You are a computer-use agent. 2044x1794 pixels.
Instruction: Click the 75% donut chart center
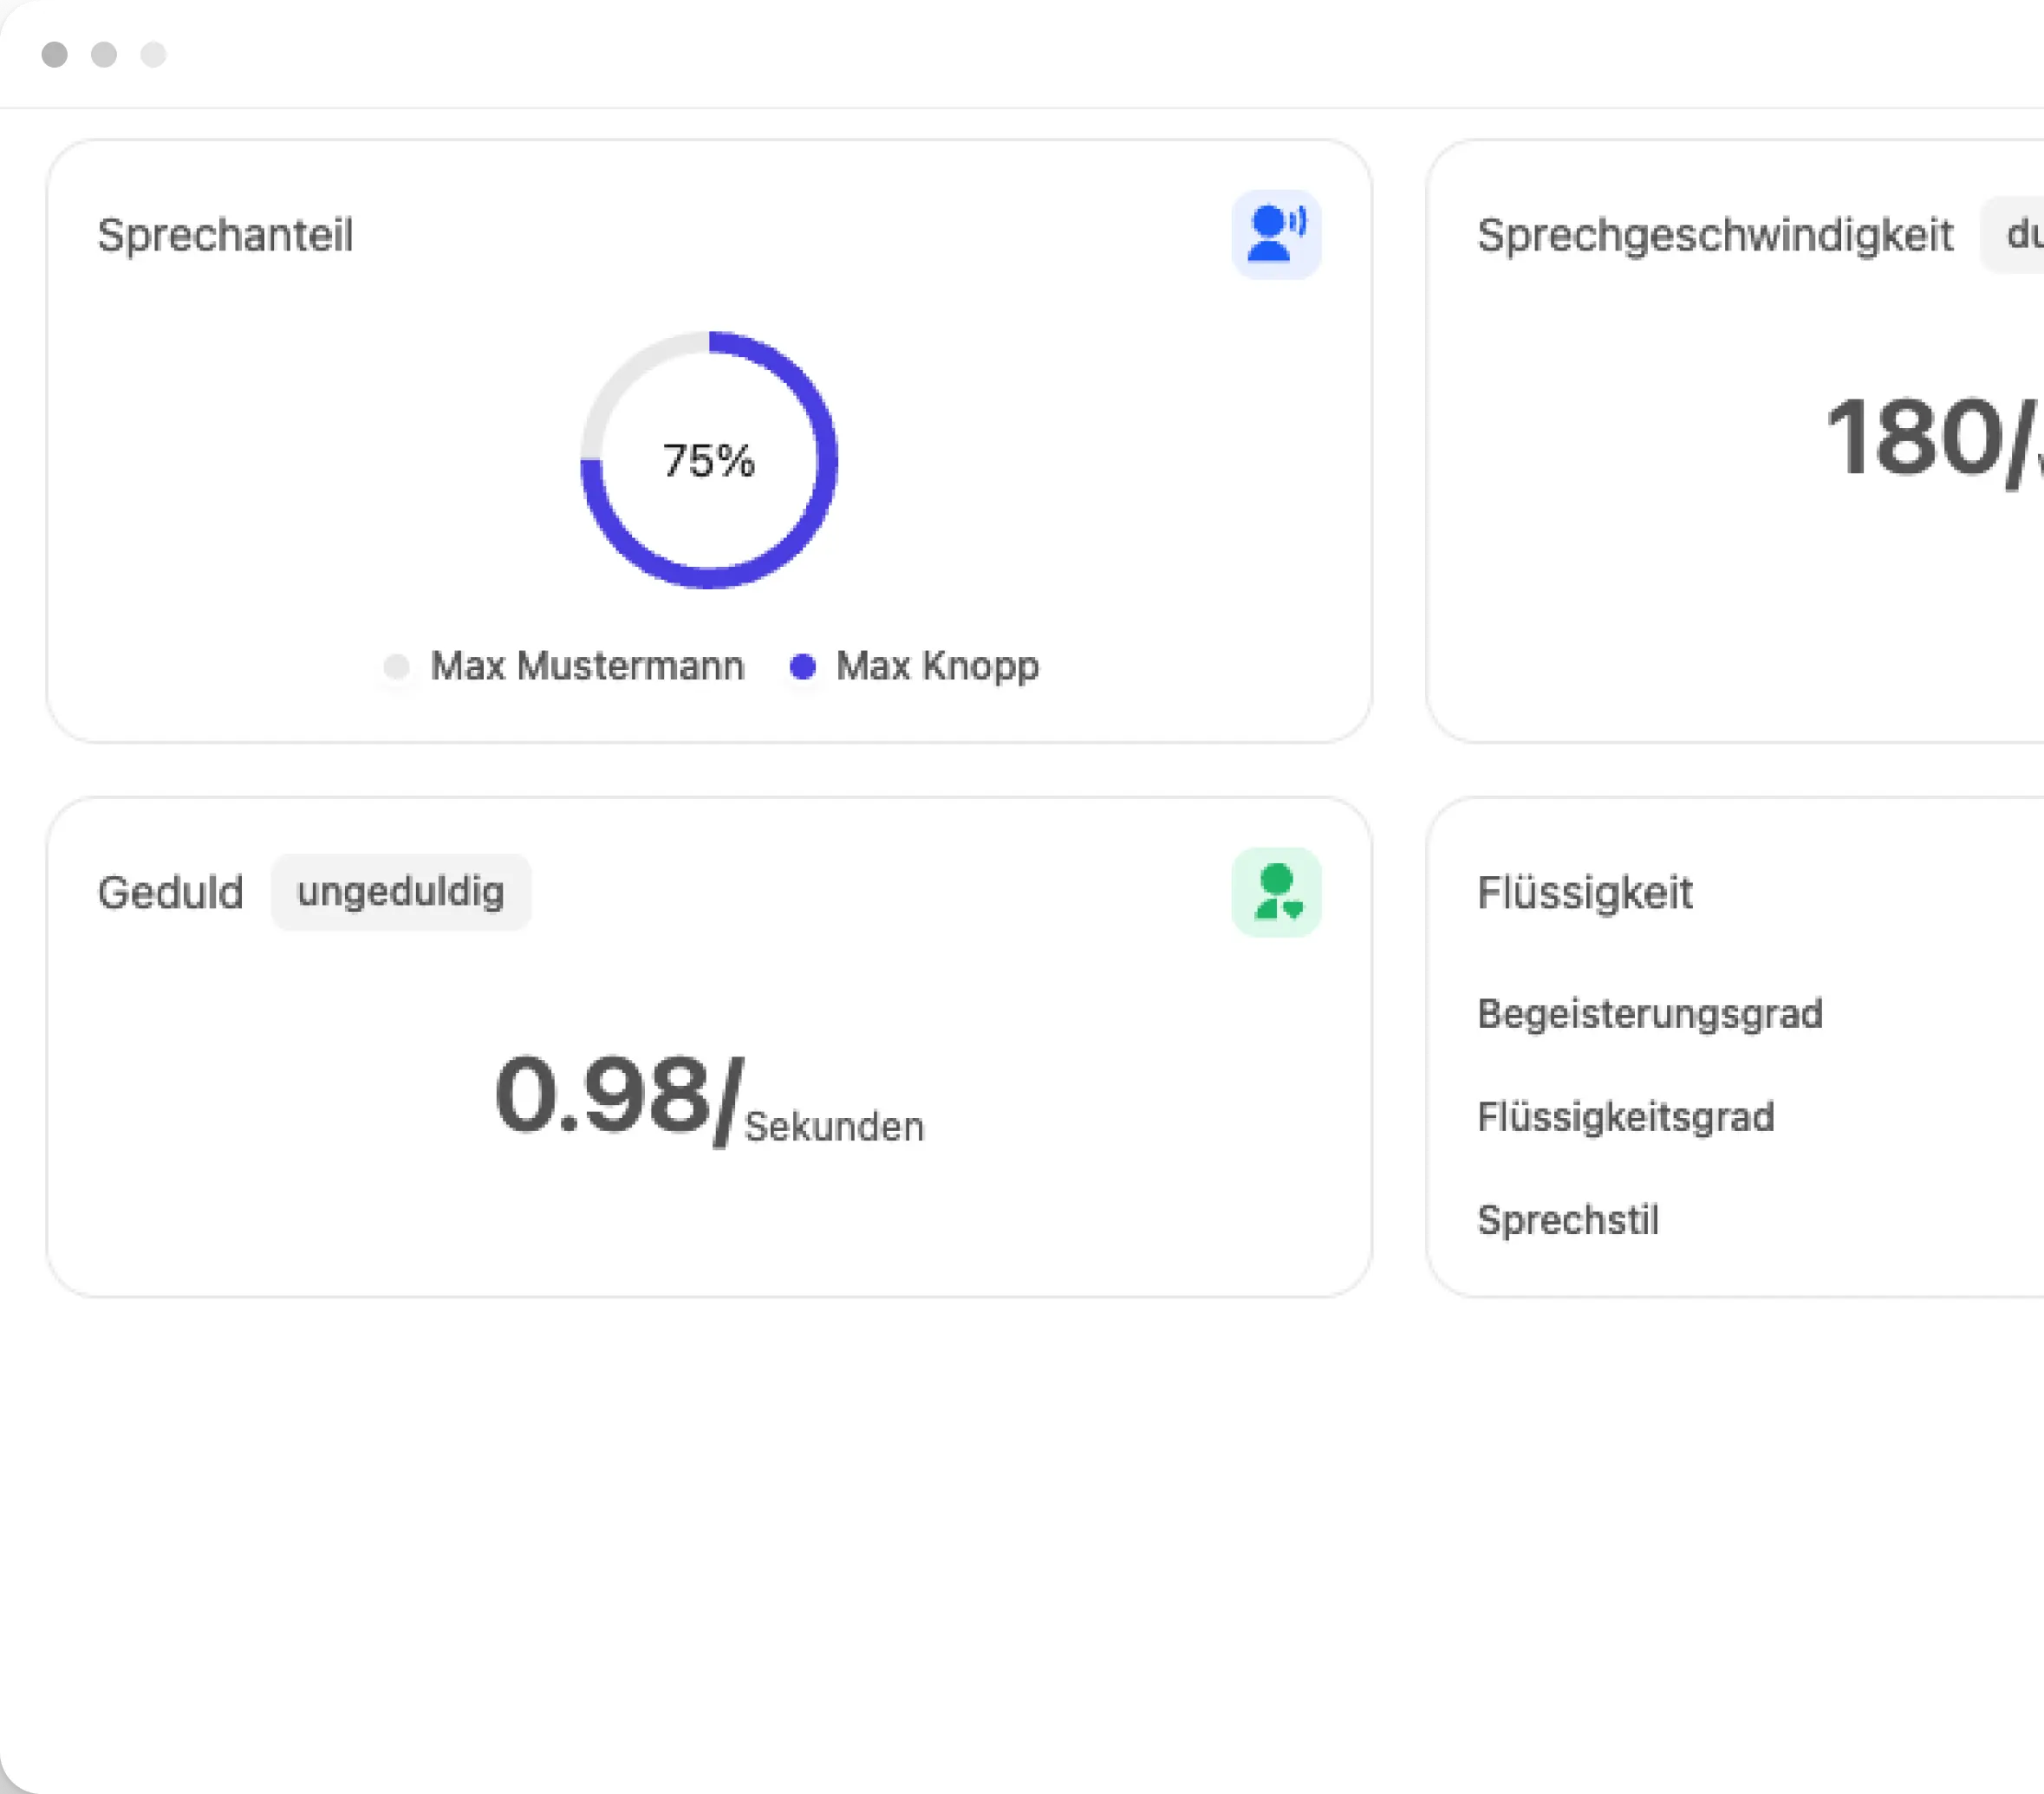708,461
